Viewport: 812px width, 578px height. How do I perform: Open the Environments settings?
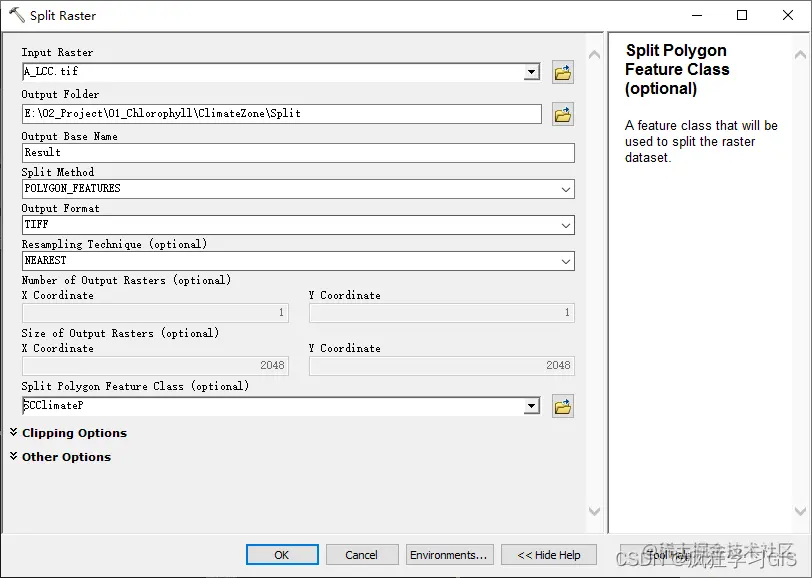[450, 555]
